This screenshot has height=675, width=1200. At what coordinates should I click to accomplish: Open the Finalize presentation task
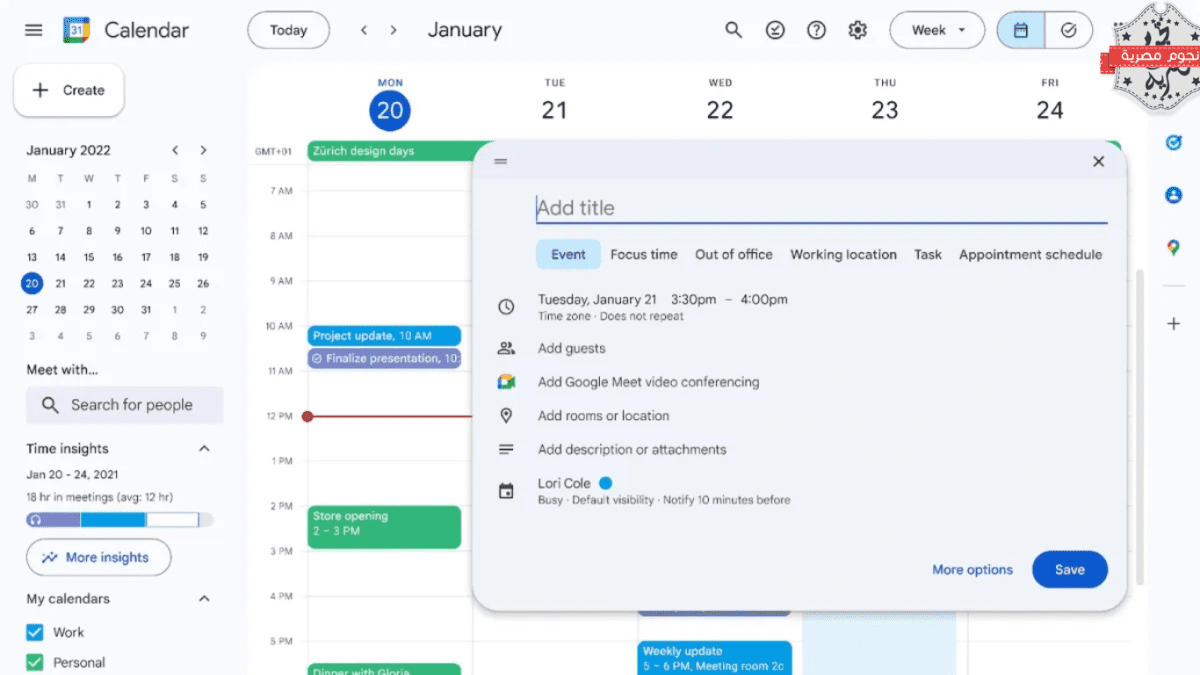point(384,358)
